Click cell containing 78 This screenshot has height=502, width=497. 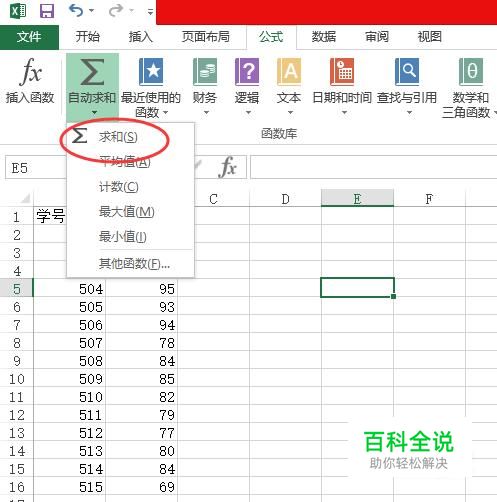tap(141, 343)
